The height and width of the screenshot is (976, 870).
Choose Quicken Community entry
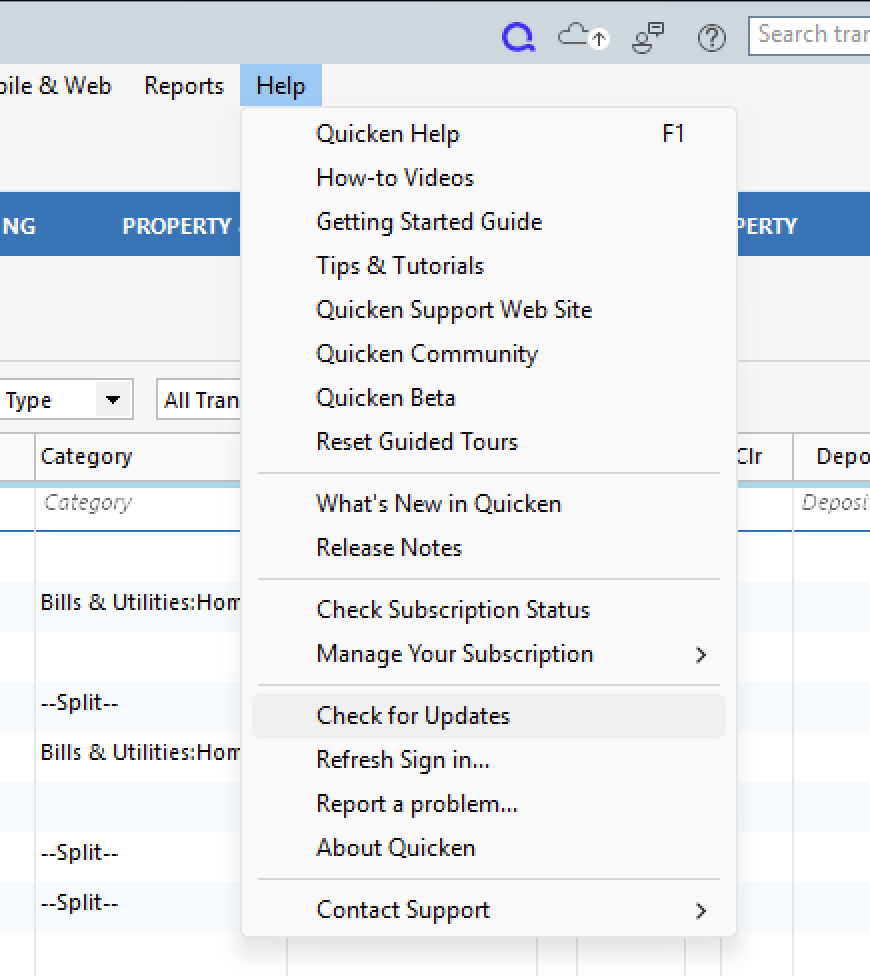(489, 354)
